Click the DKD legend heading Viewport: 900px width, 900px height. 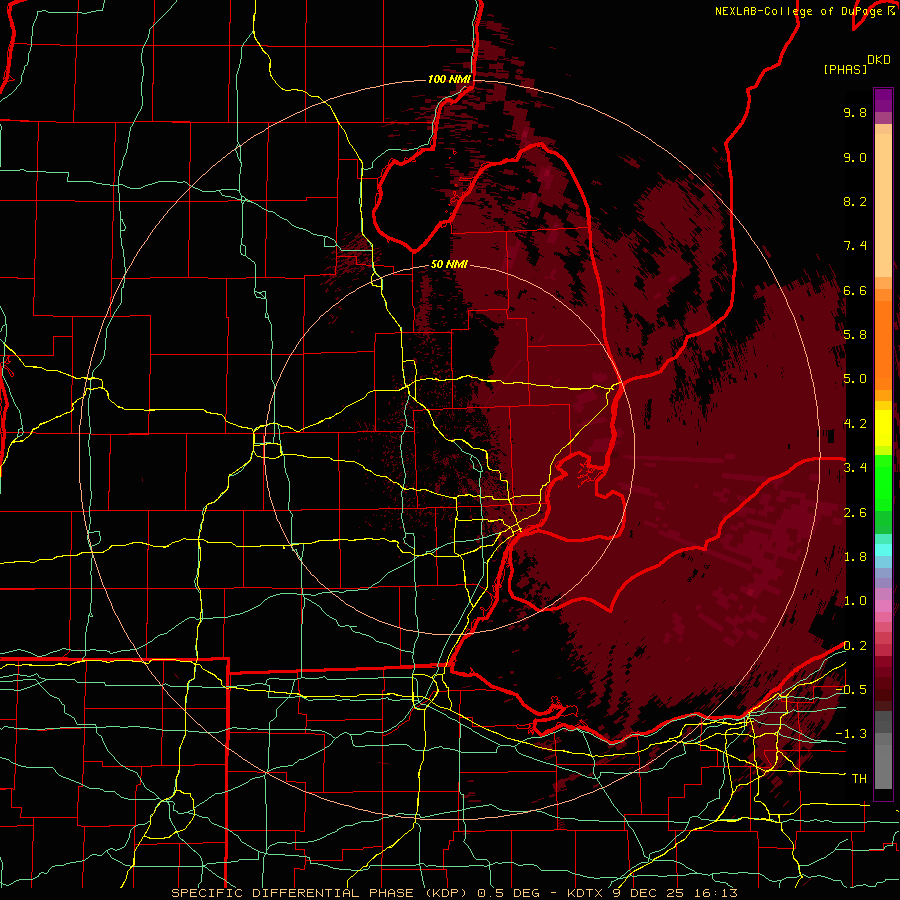tap(879, 59)
